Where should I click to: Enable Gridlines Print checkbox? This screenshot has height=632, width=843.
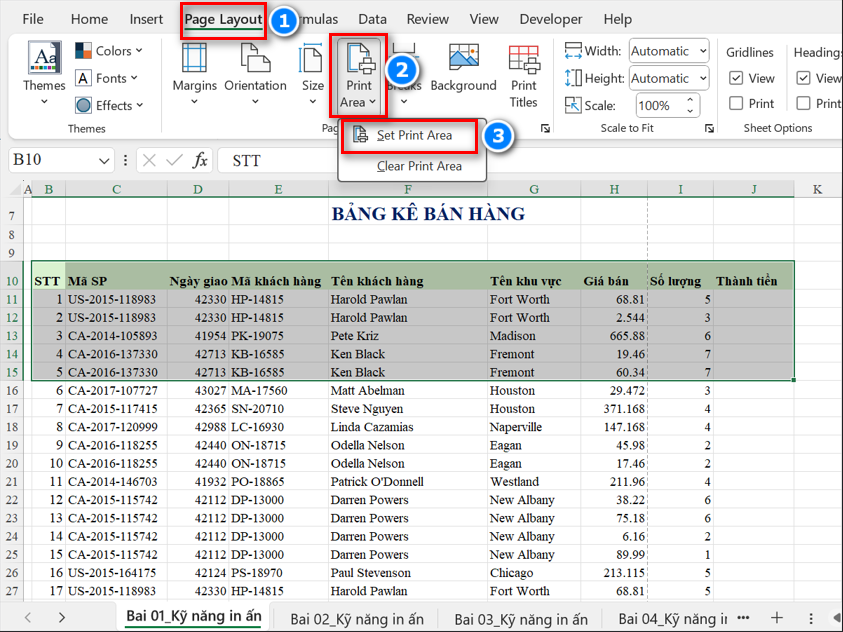(x=736, y=103)
